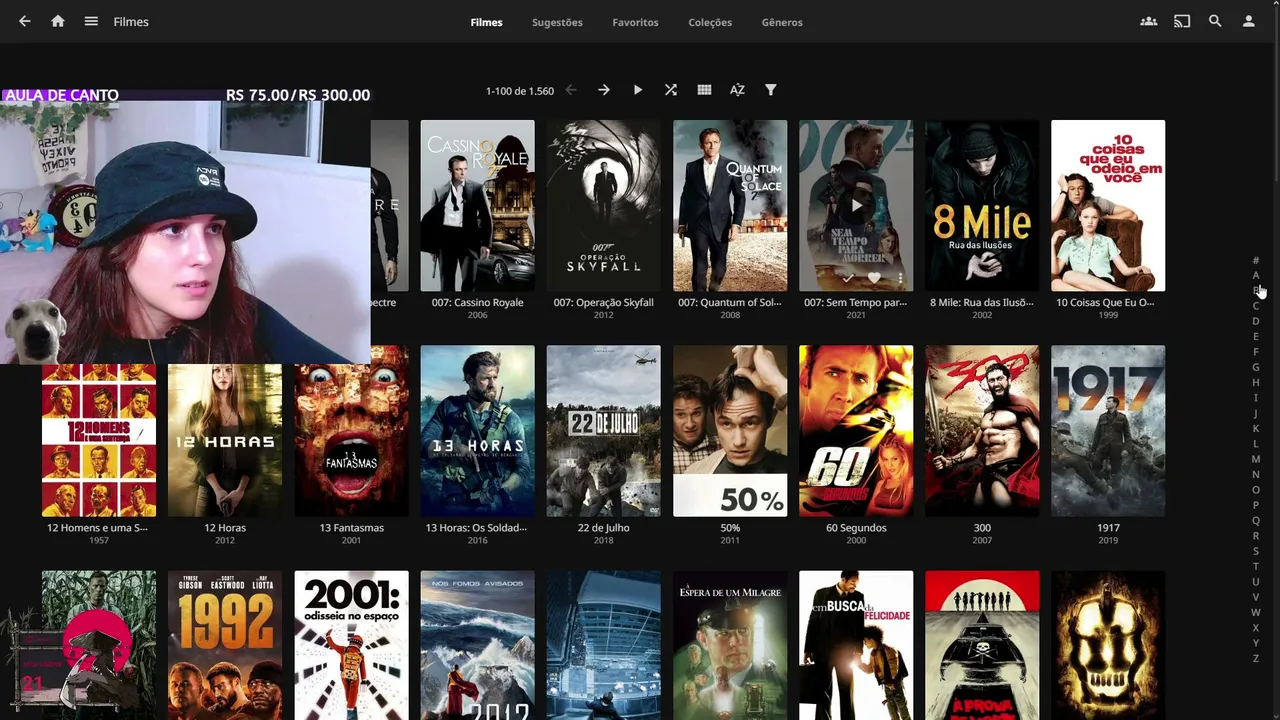Switch to the Coleções tab

[710, 22]
